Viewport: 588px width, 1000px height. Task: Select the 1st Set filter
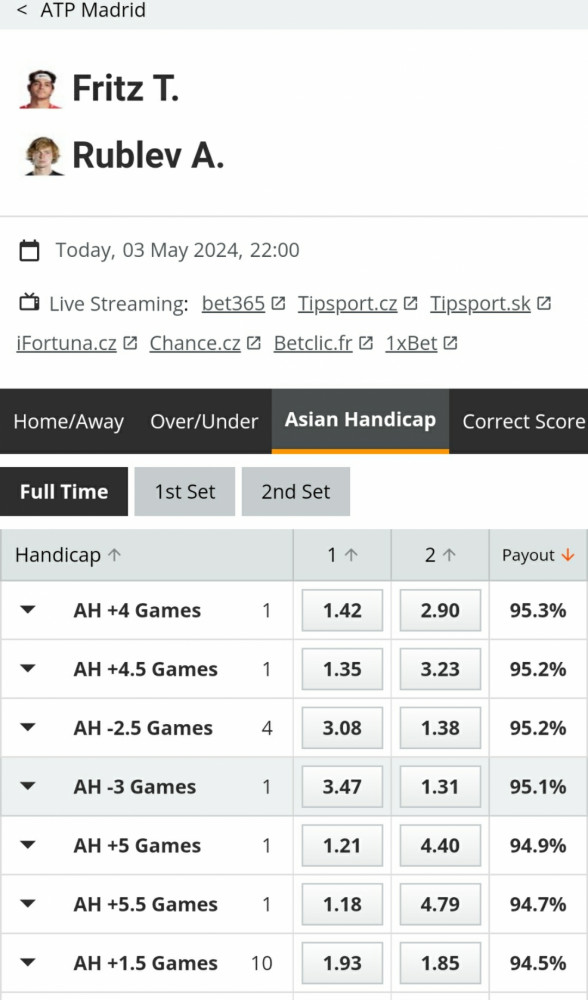coord(185,492)
